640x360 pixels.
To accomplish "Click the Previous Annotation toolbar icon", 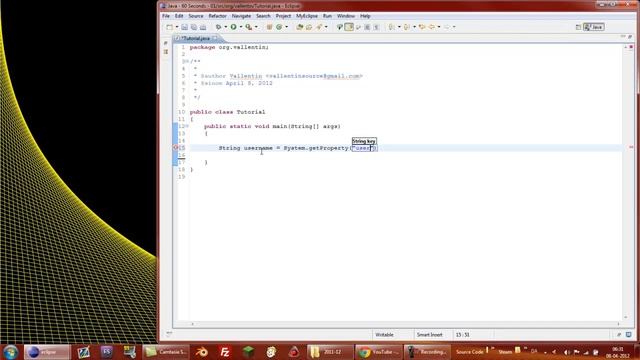I will [407, 27].
